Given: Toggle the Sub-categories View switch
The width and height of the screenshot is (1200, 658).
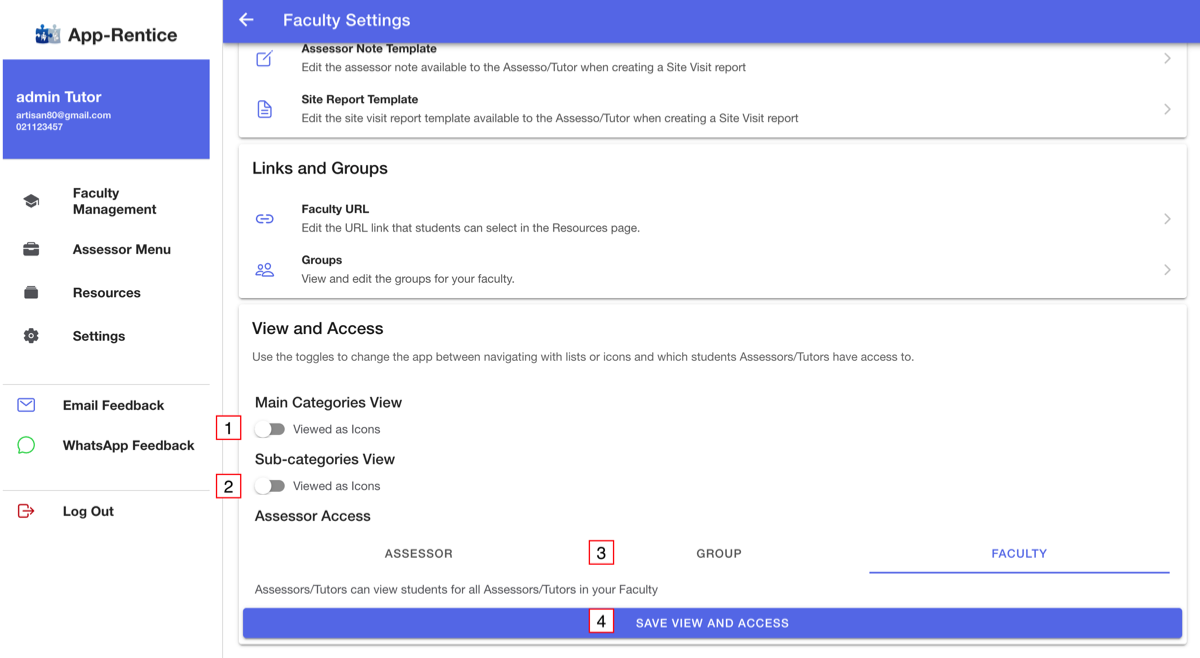Looking at the screenshot, I should 269,486.
